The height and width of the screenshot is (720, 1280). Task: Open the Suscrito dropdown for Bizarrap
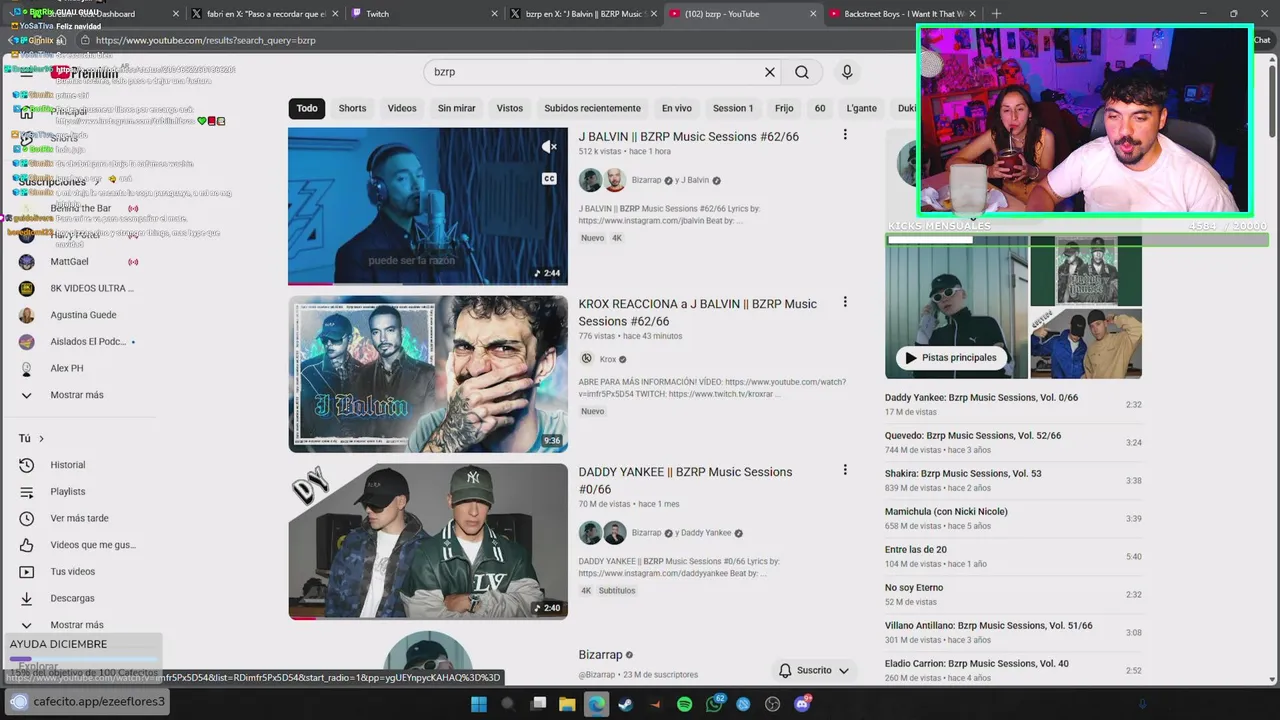814,670
